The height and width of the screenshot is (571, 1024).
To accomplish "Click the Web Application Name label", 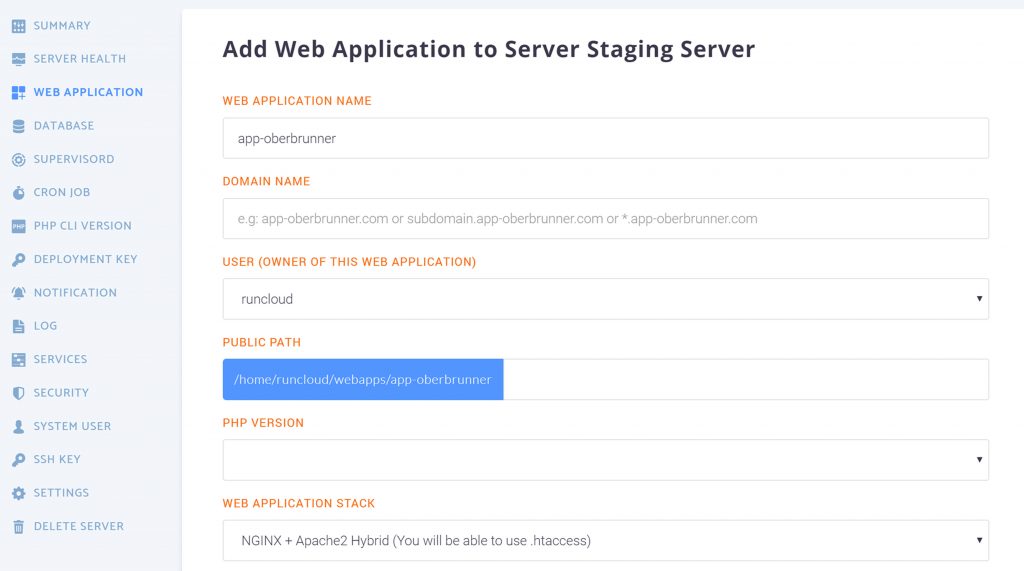I will (x=297, y=101).
